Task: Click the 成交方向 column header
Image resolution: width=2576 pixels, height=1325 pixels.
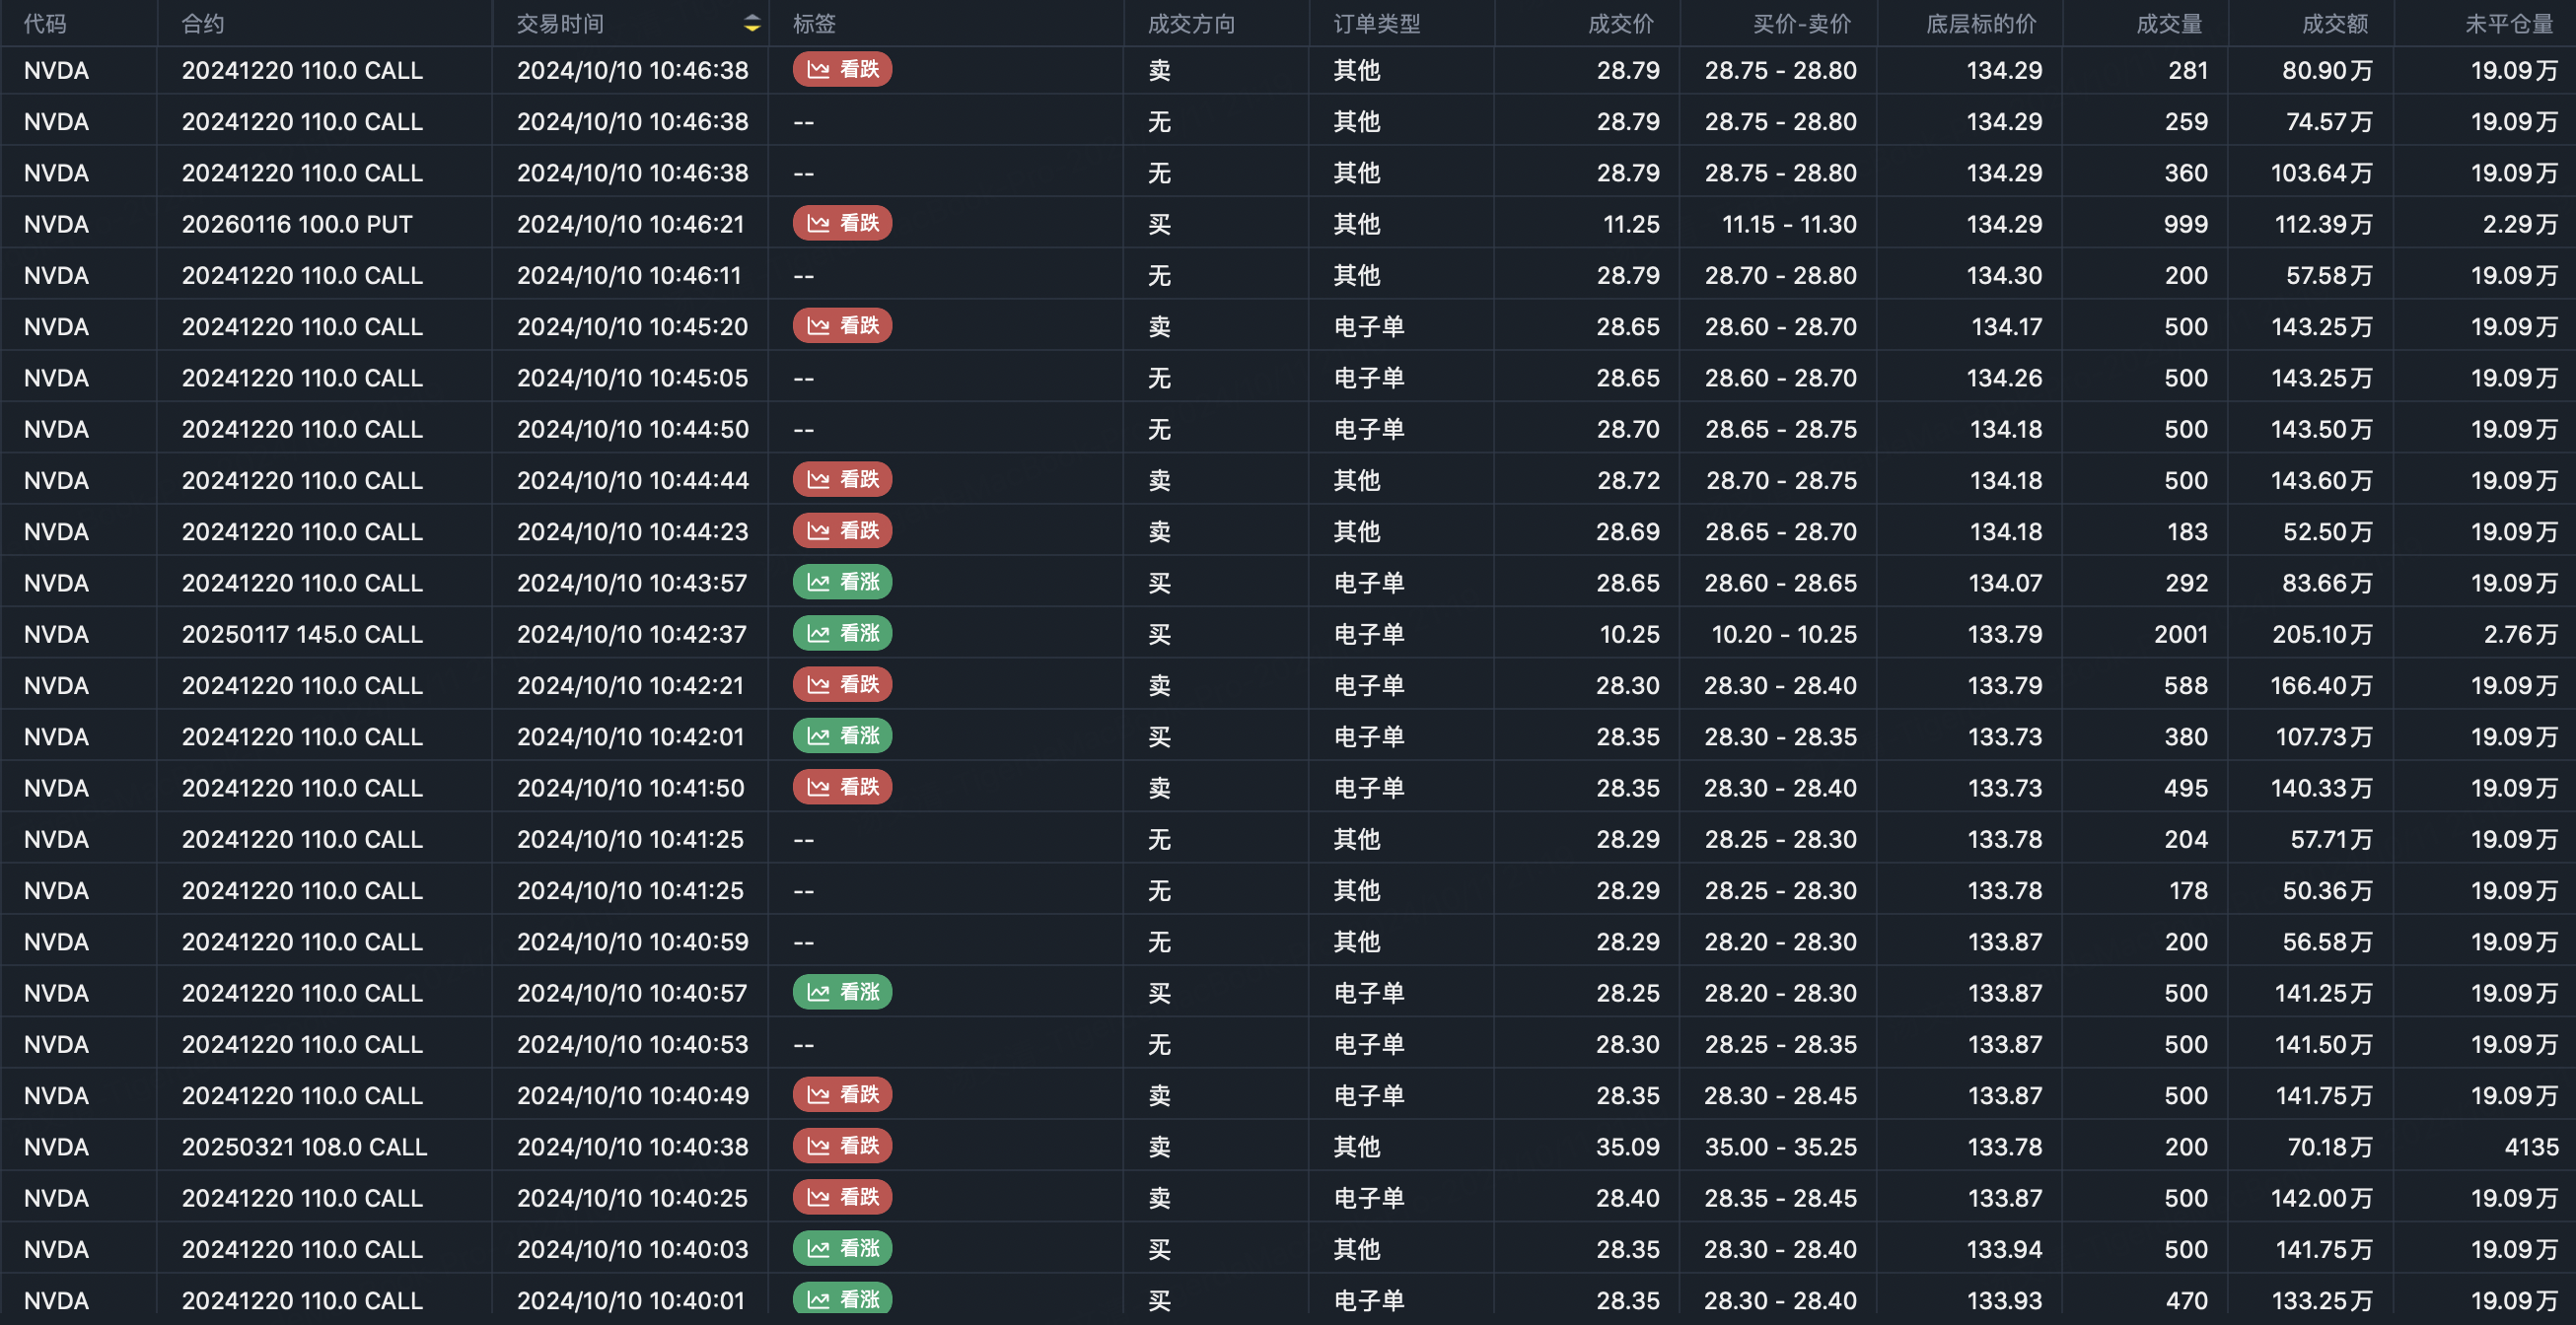Action: point(1191,24)
